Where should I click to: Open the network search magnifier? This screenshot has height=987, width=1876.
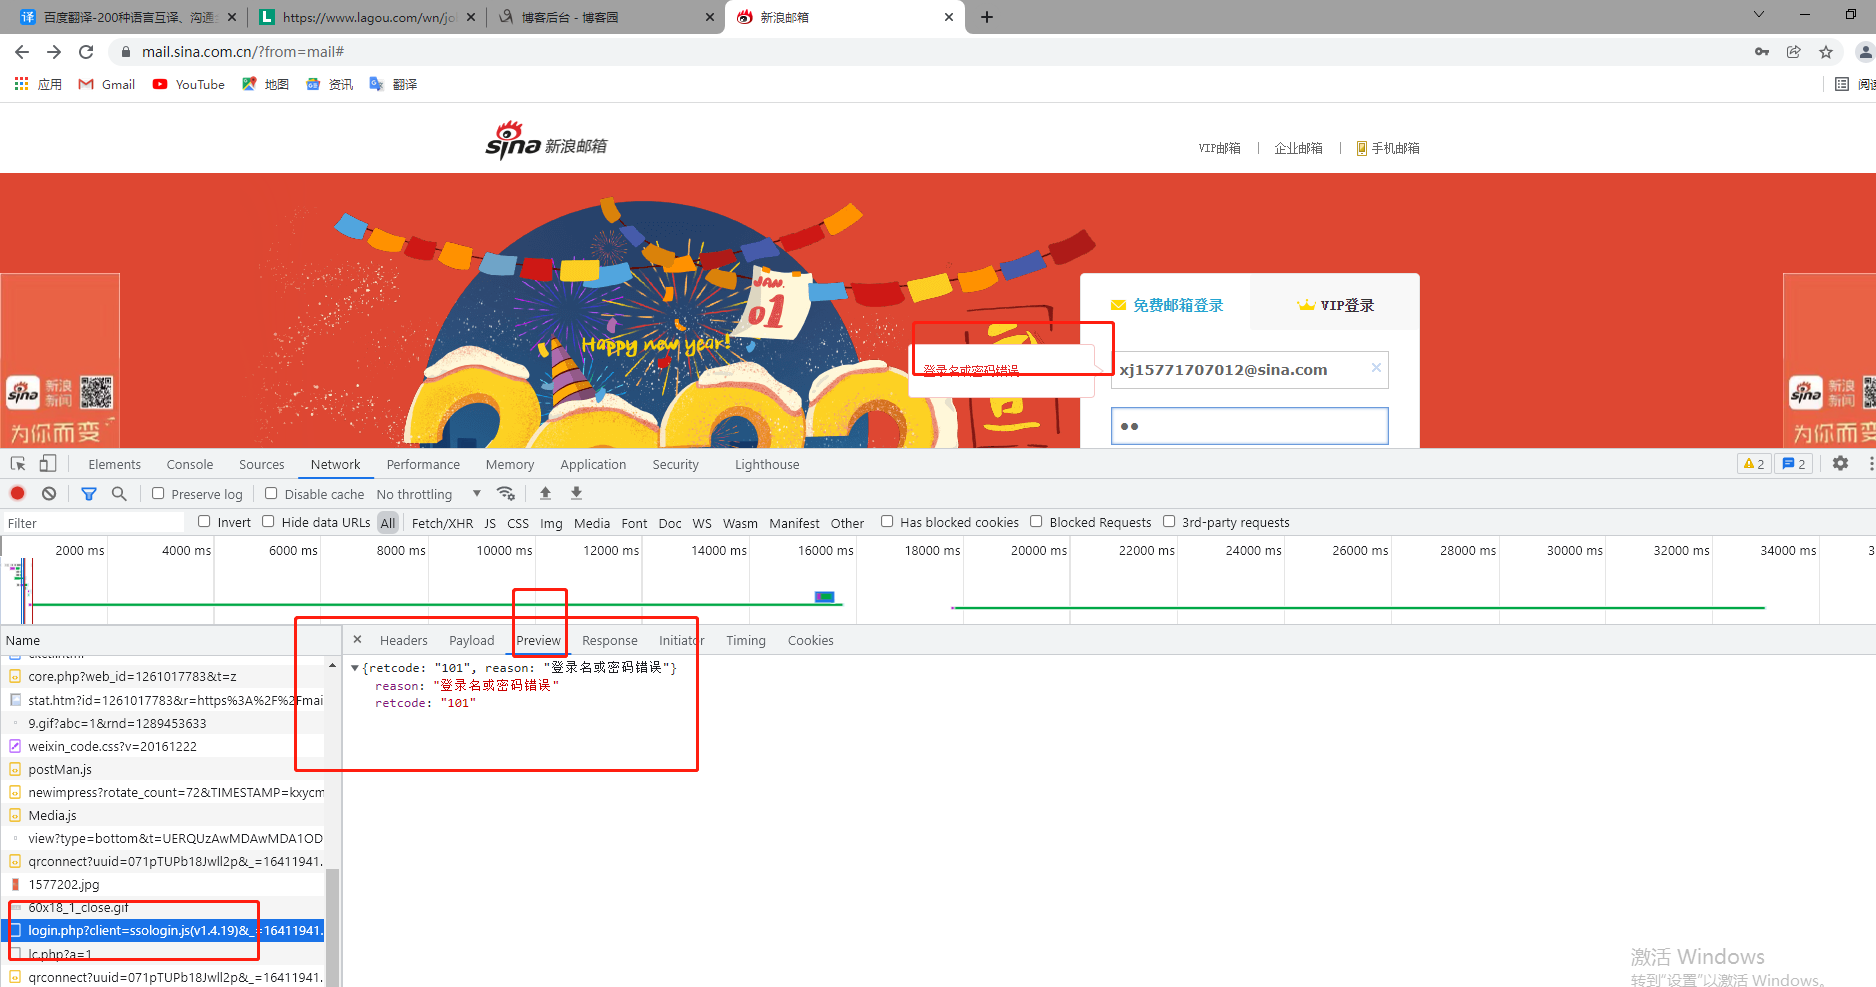(119, 493)
